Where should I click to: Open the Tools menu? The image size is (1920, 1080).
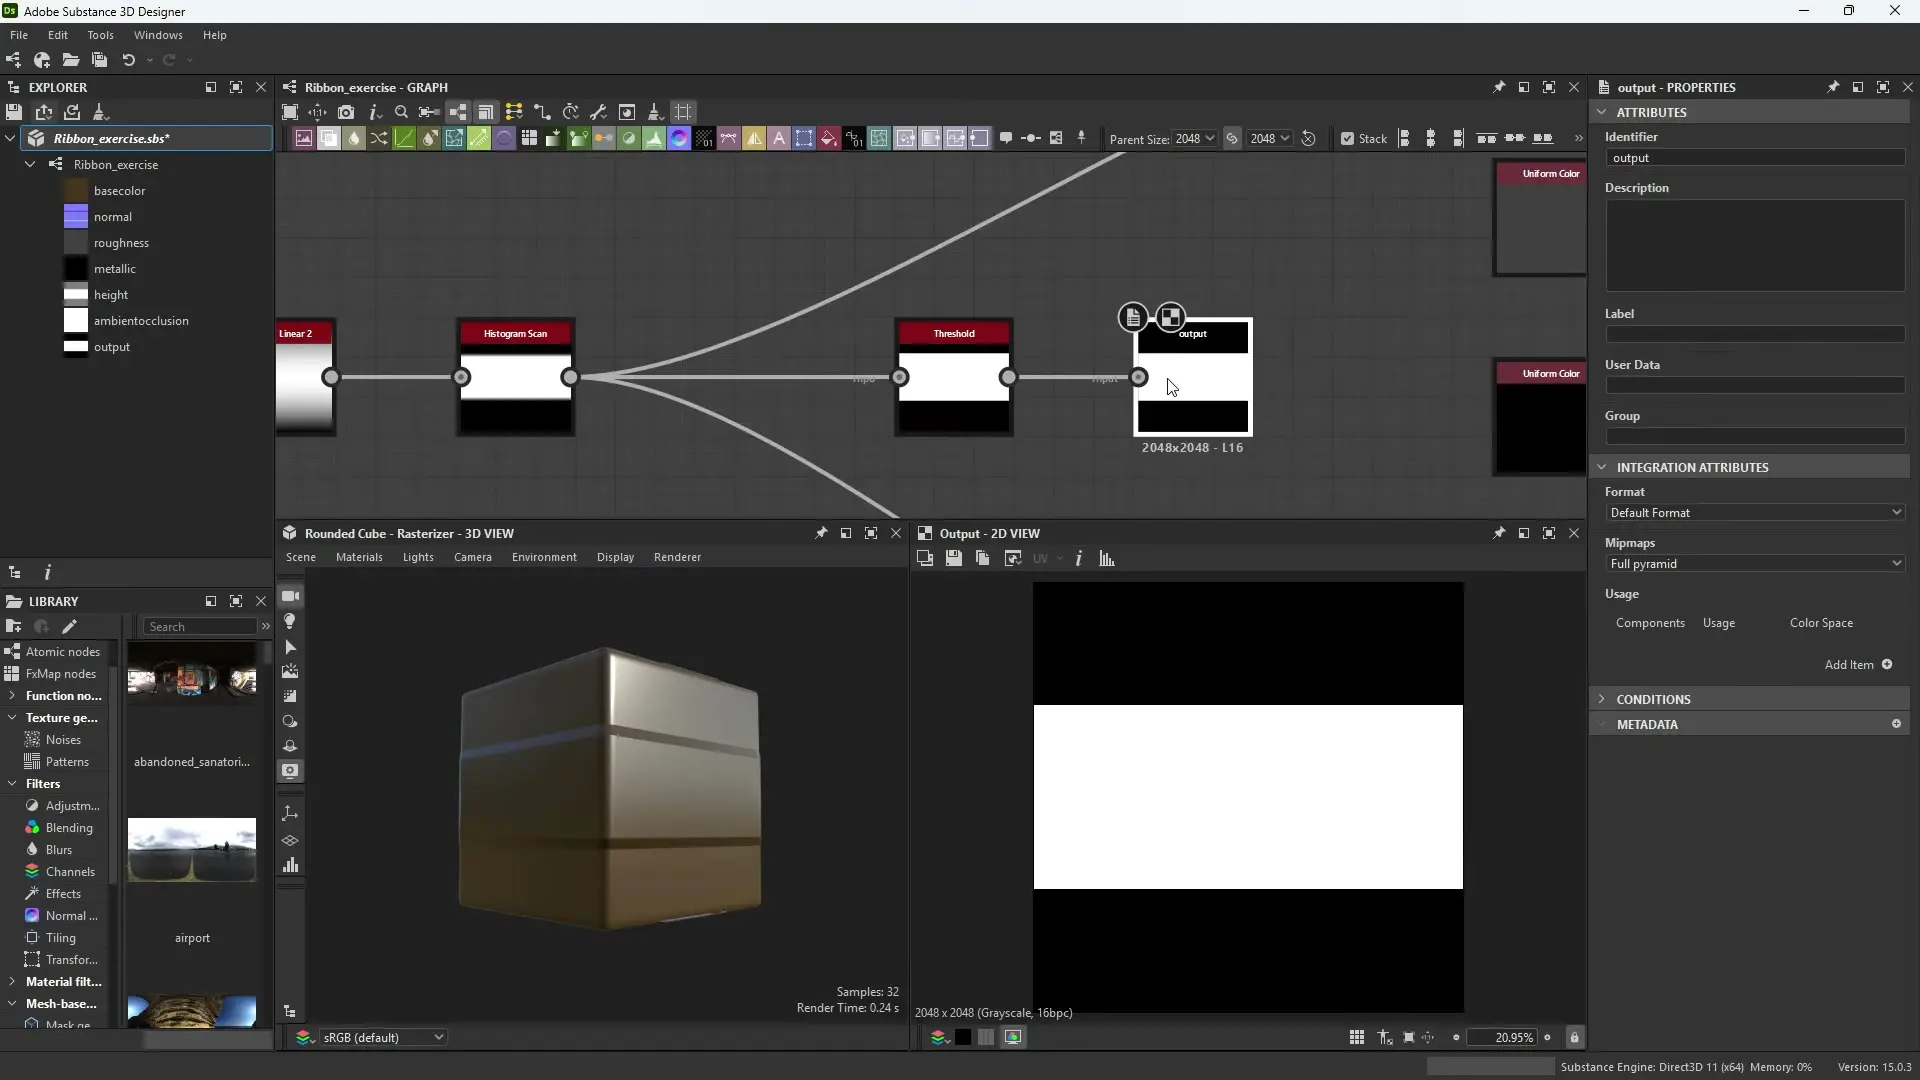100,35
